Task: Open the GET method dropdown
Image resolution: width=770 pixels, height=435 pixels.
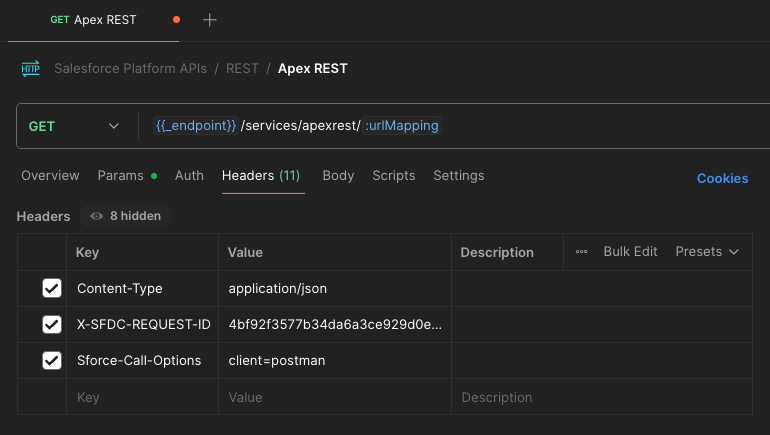Action: [x=74, y=126]
